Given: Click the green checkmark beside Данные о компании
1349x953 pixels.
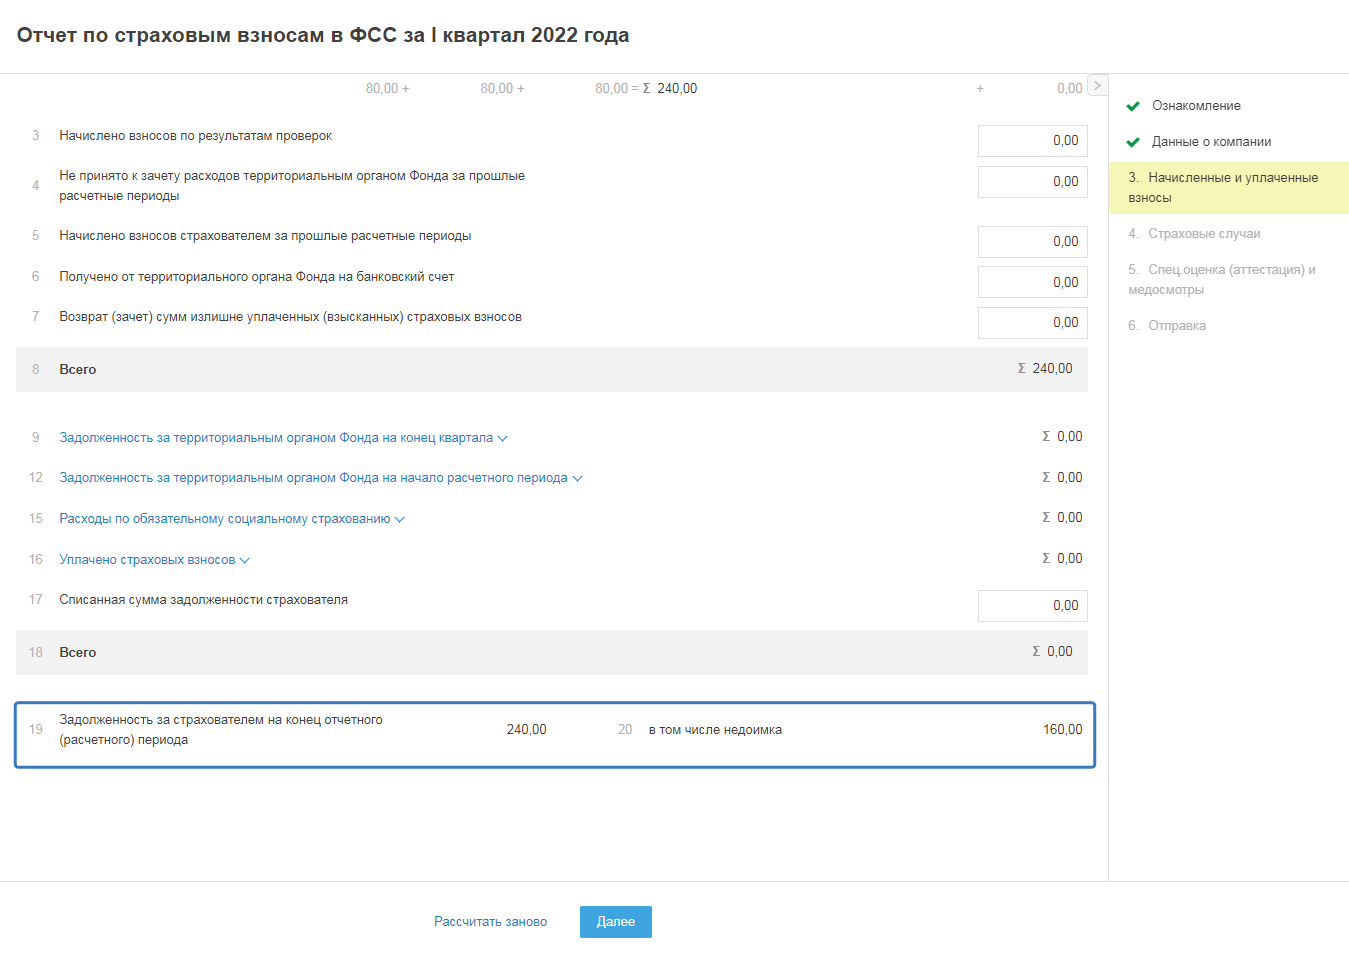Looking at the screenshot, I should point(1133,142).
